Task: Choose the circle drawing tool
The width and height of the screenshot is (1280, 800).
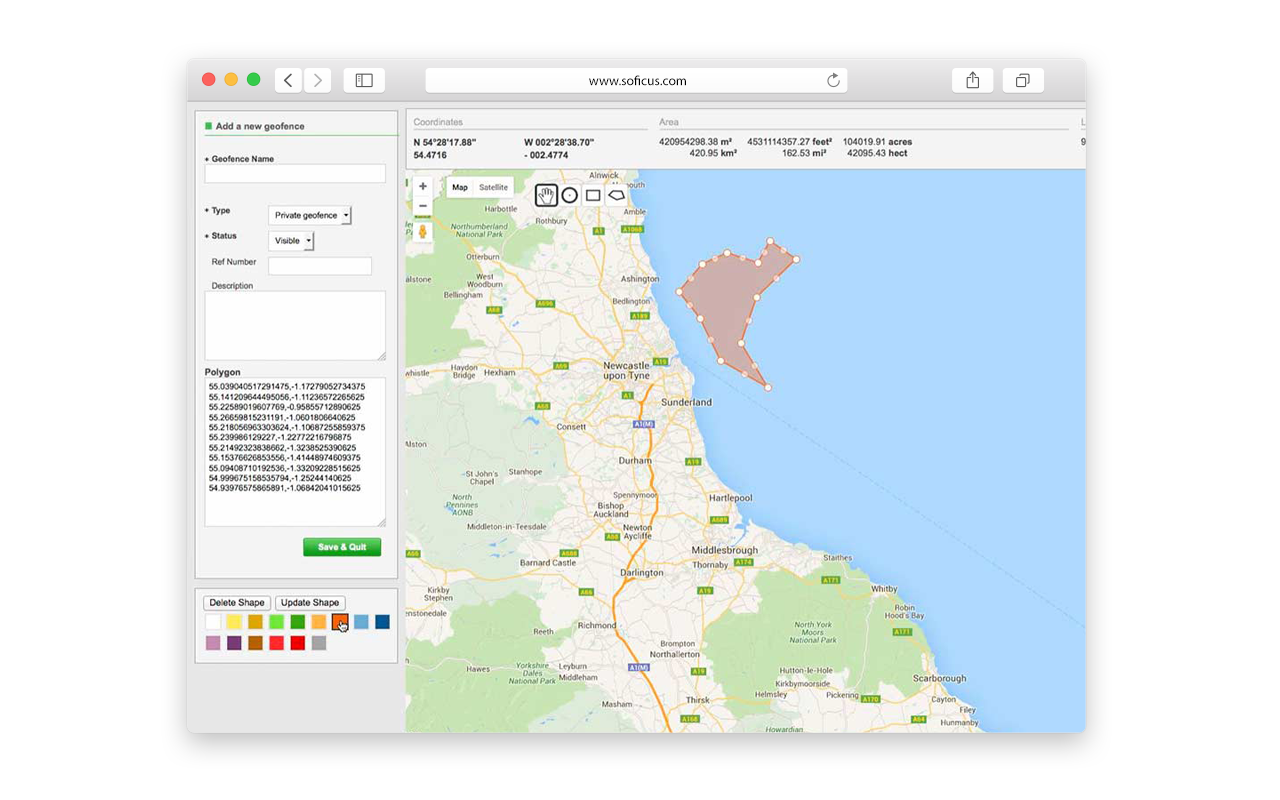Action: tap(569, 195)
